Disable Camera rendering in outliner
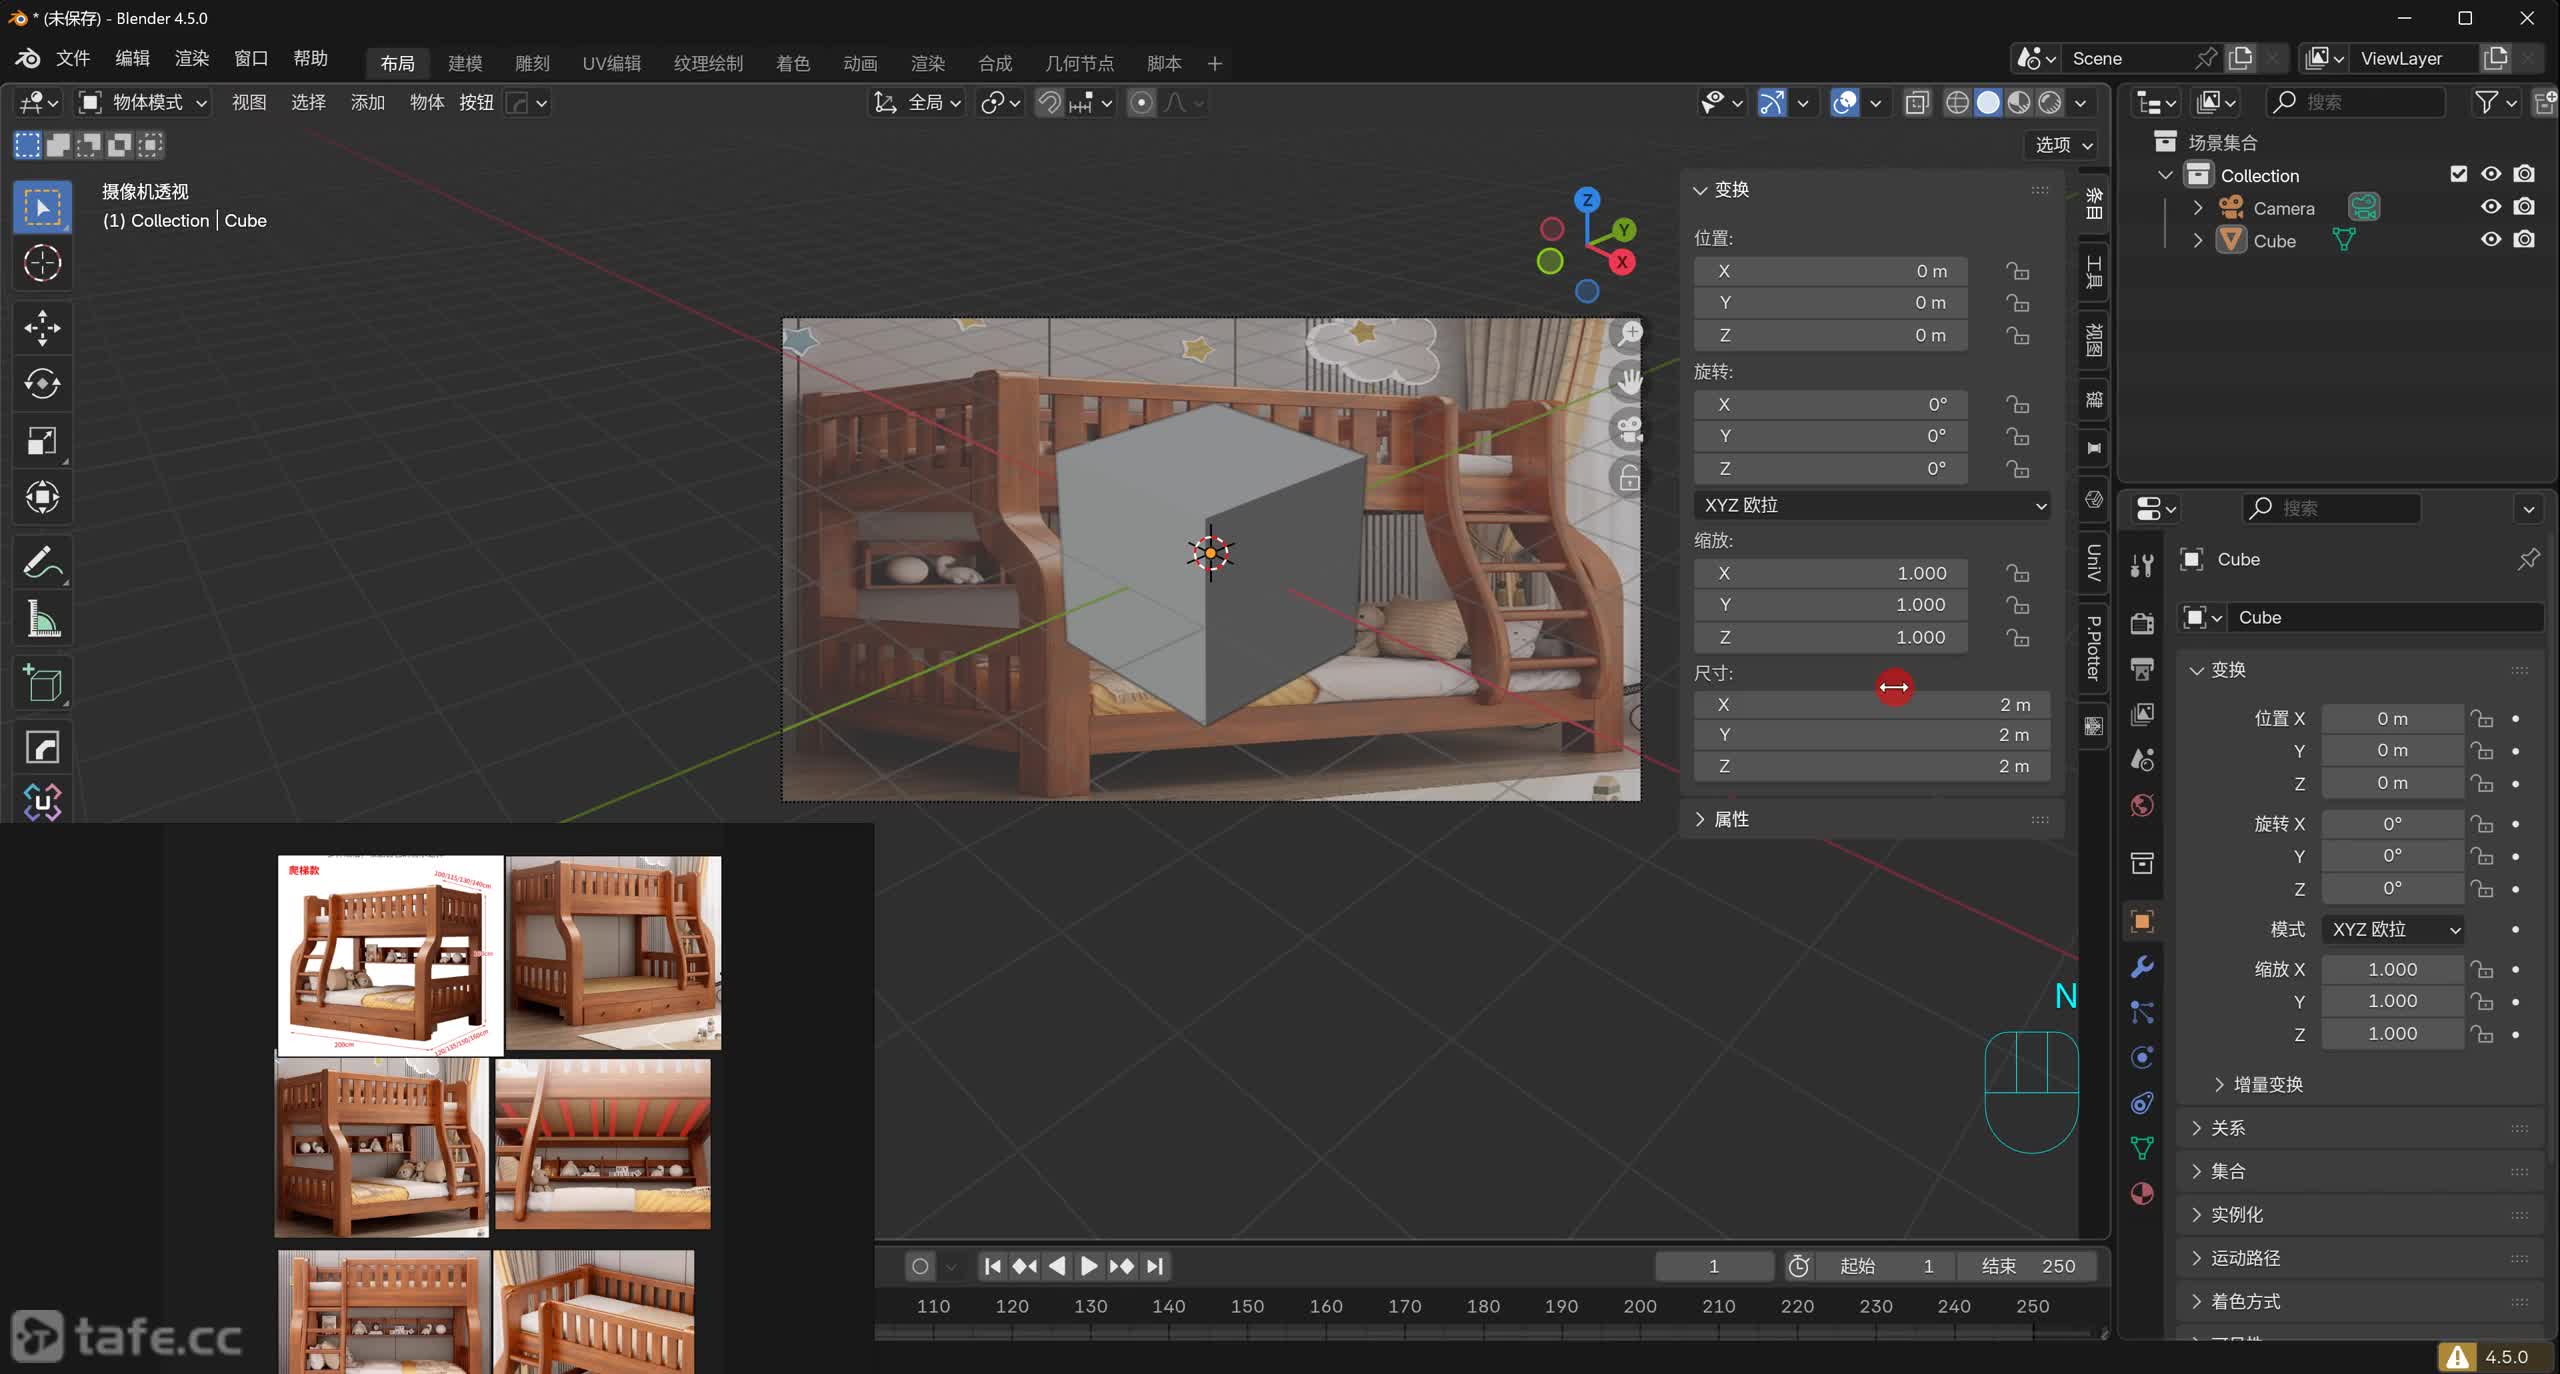Screen dimensions: 2560x1374 coord(2524,207)
